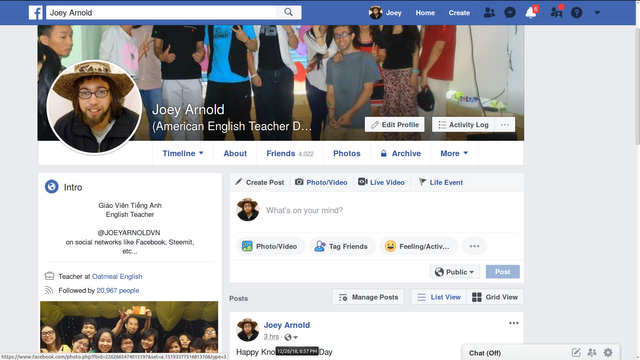Open the Public audience dropdown
This screenshot has height=360, width=640.
click(455, 272)
